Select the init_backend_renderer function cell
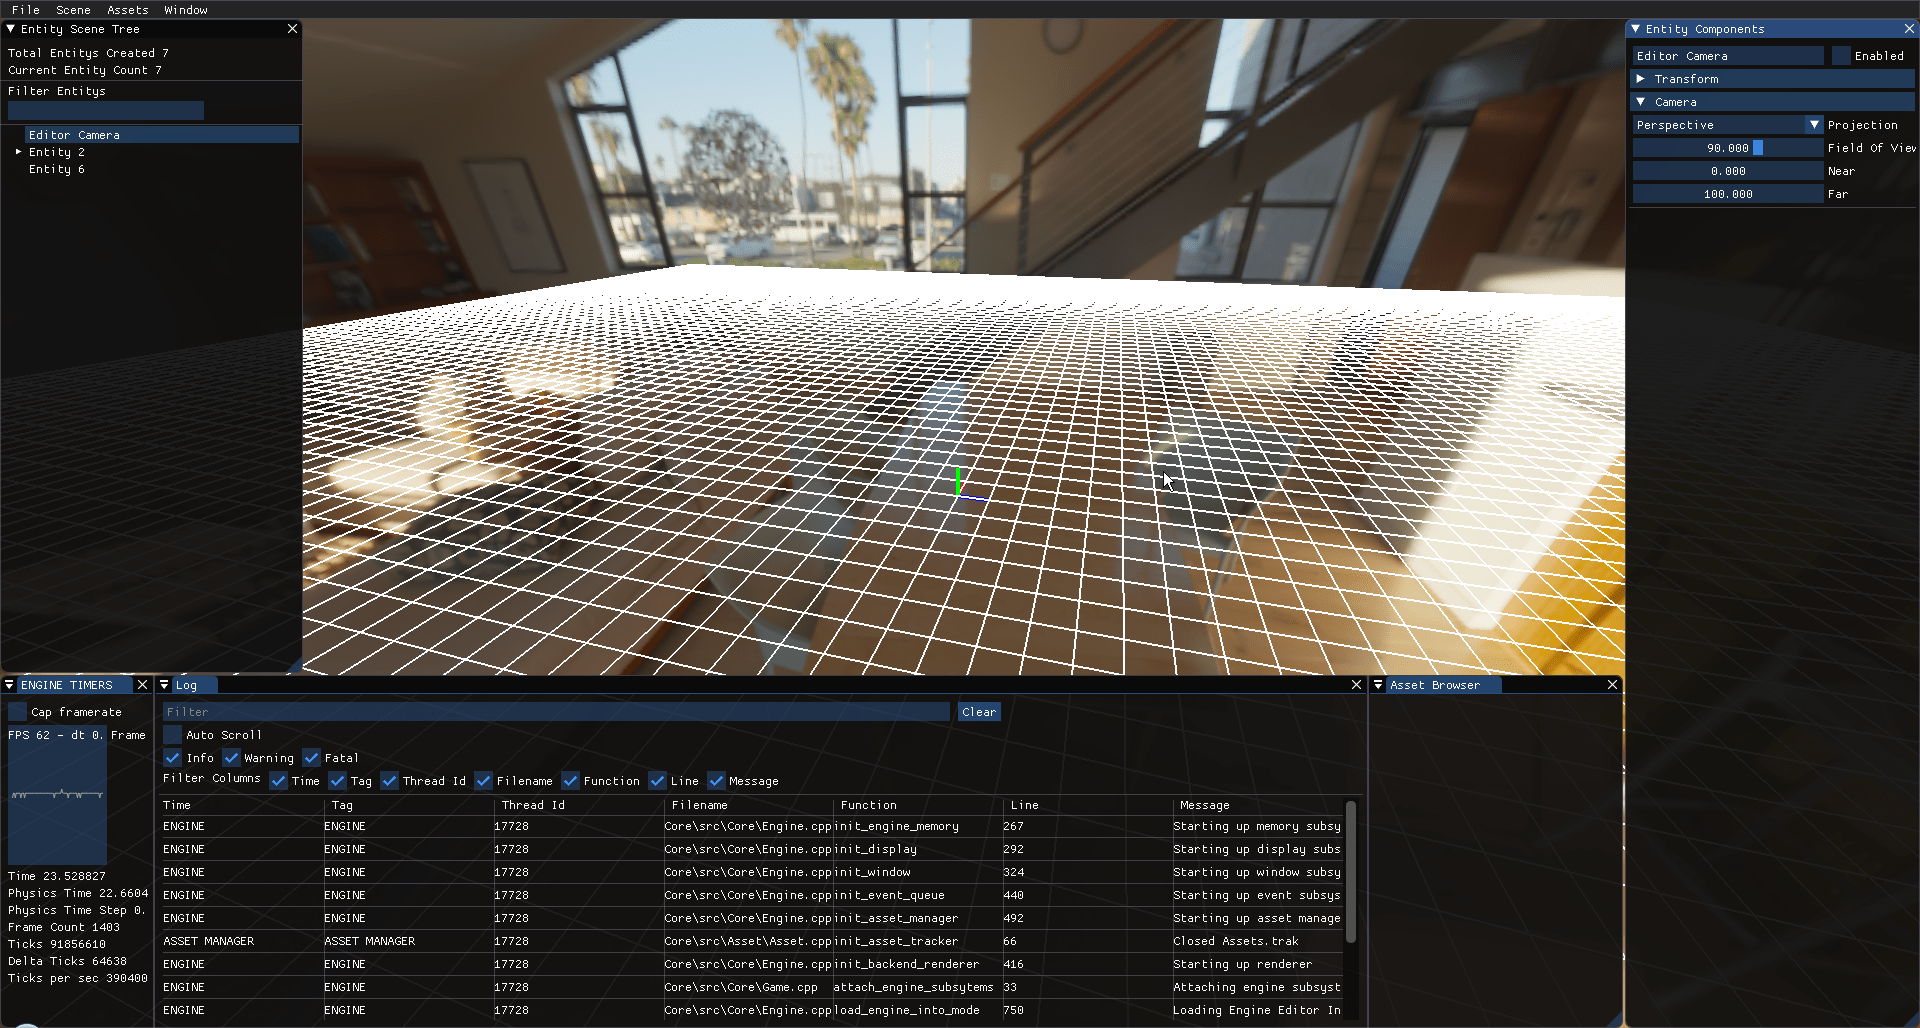 point(906,965)
